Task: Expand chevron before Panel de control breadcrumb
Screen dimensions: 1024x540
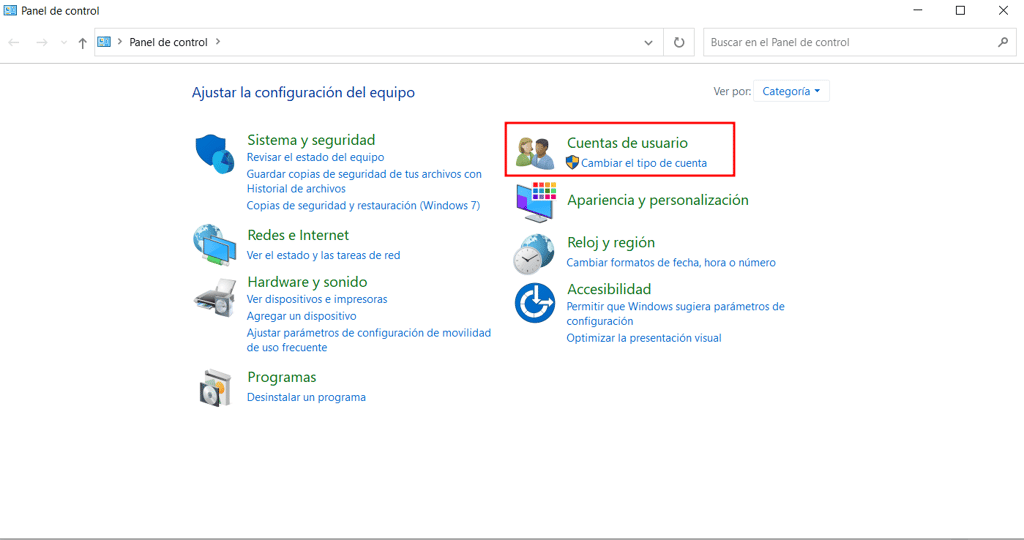Action: pyautogui.click(x=120, y=42)
